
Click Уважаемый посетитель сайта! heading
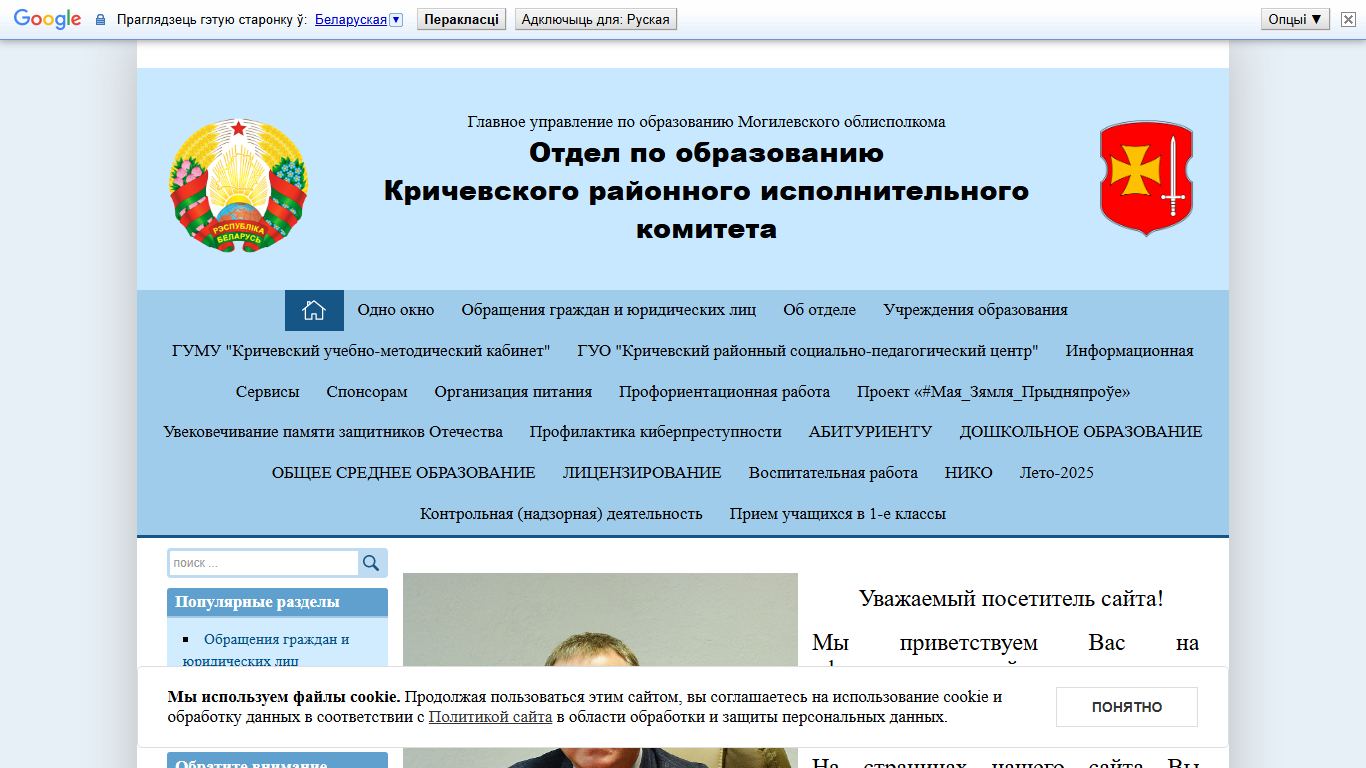click(x=1011, y=599)
